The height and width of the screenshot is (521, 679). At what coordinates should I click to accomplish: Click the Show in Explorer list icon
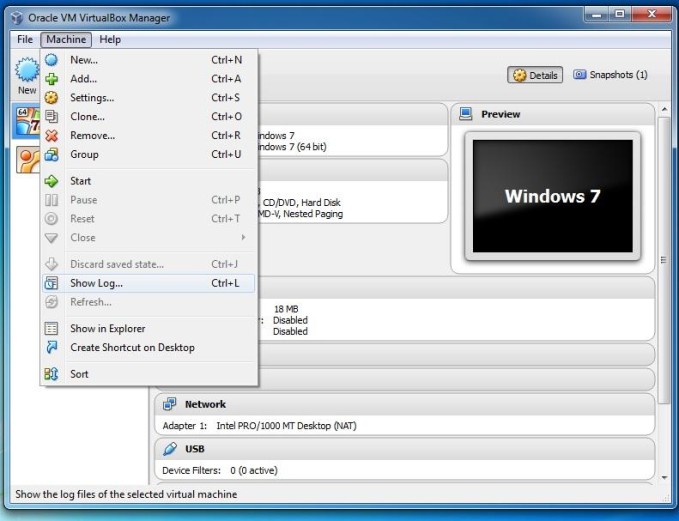click(52, 329)
